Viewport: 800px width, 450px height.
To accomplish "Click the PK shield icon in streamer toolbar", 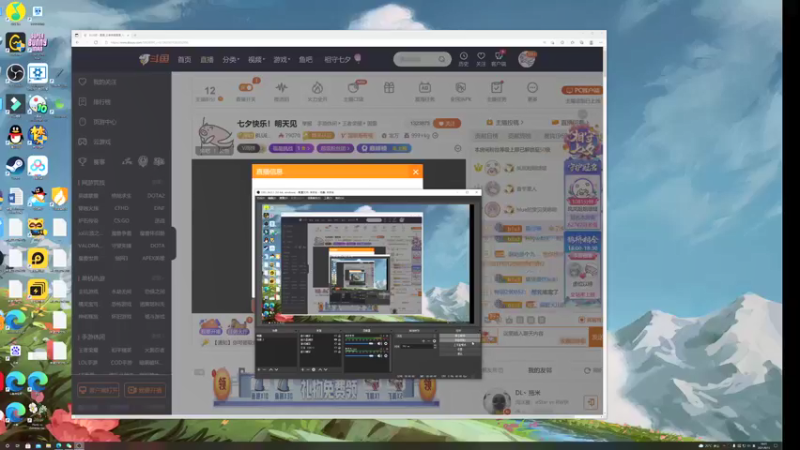I will tap(461, 88).
